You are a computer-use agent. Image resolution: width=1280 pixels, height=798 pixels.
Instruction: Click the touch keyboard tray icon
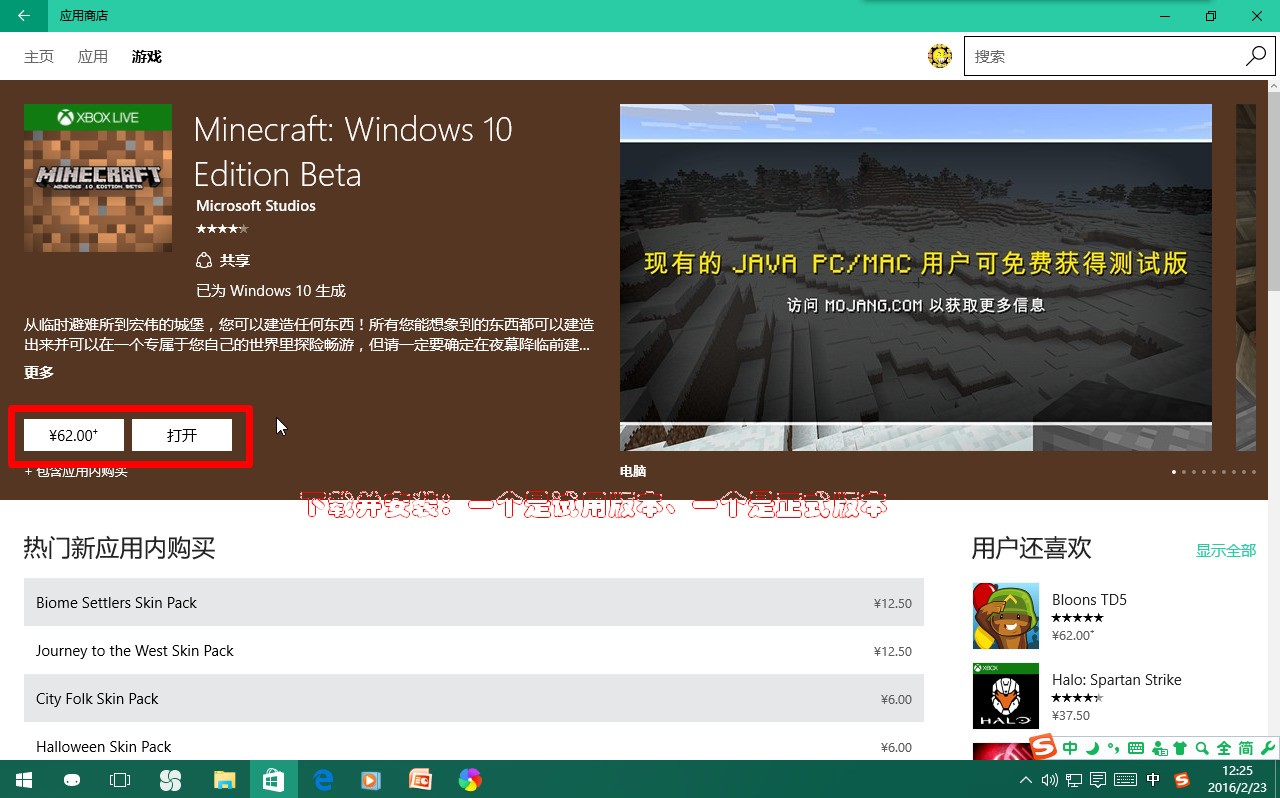1125,779
